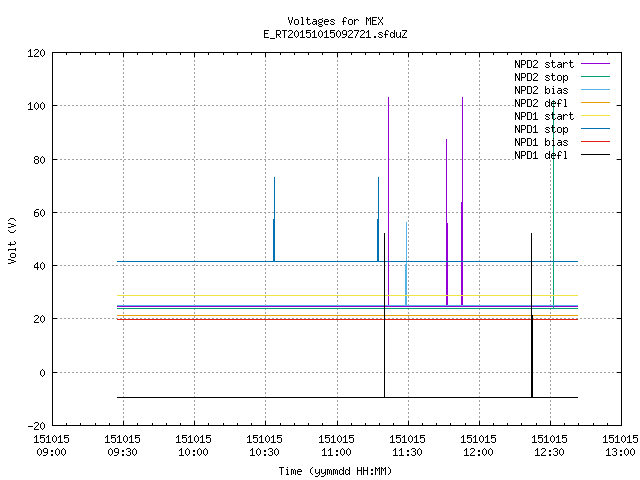The height and width of the screenshot is (480, 640).
Task: Click the black NPD1 defl legend line sample
Action: coord(595,155)
